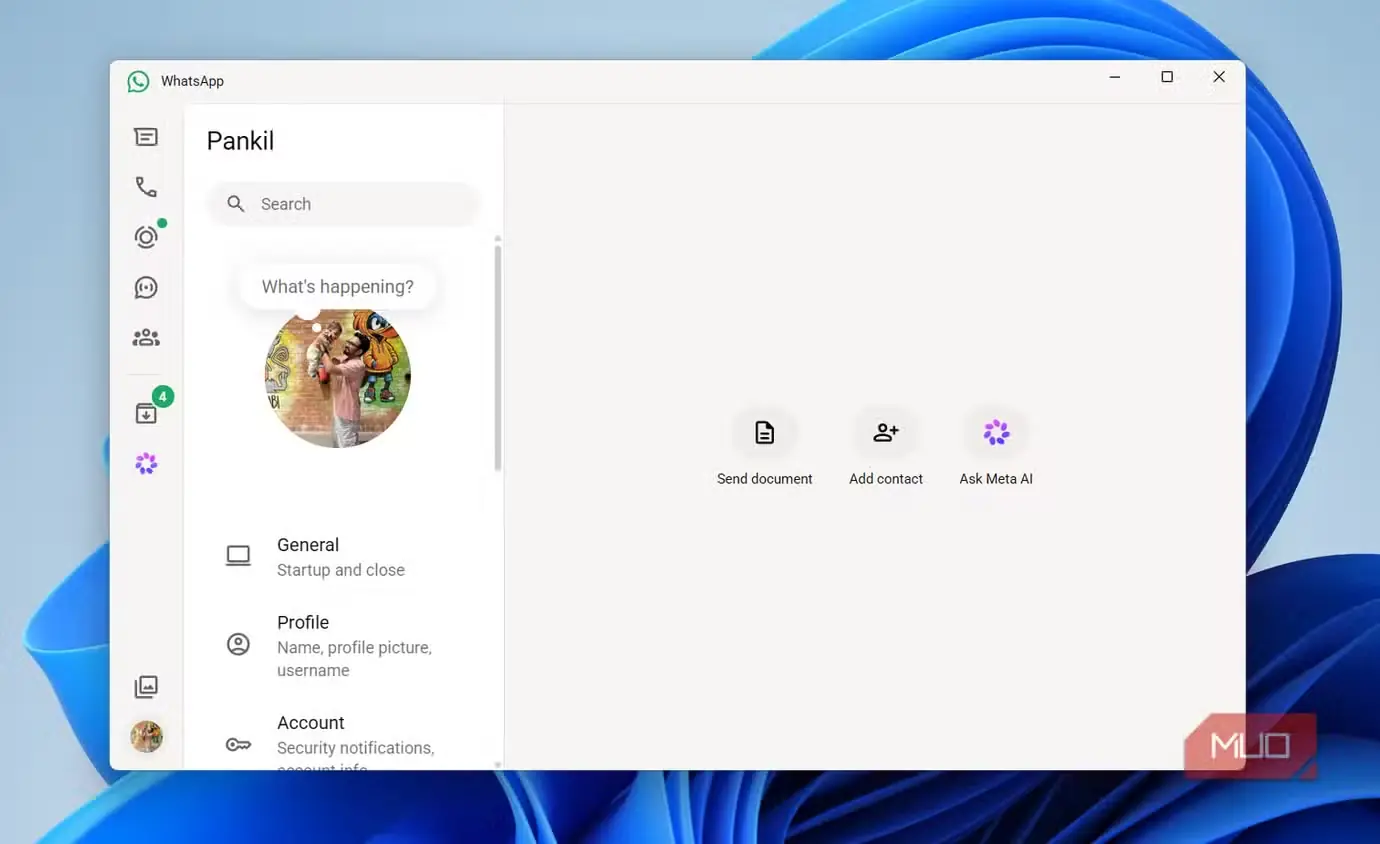Open Profile settings
The image size is (1380, 844).
click(x=343, y=645)
